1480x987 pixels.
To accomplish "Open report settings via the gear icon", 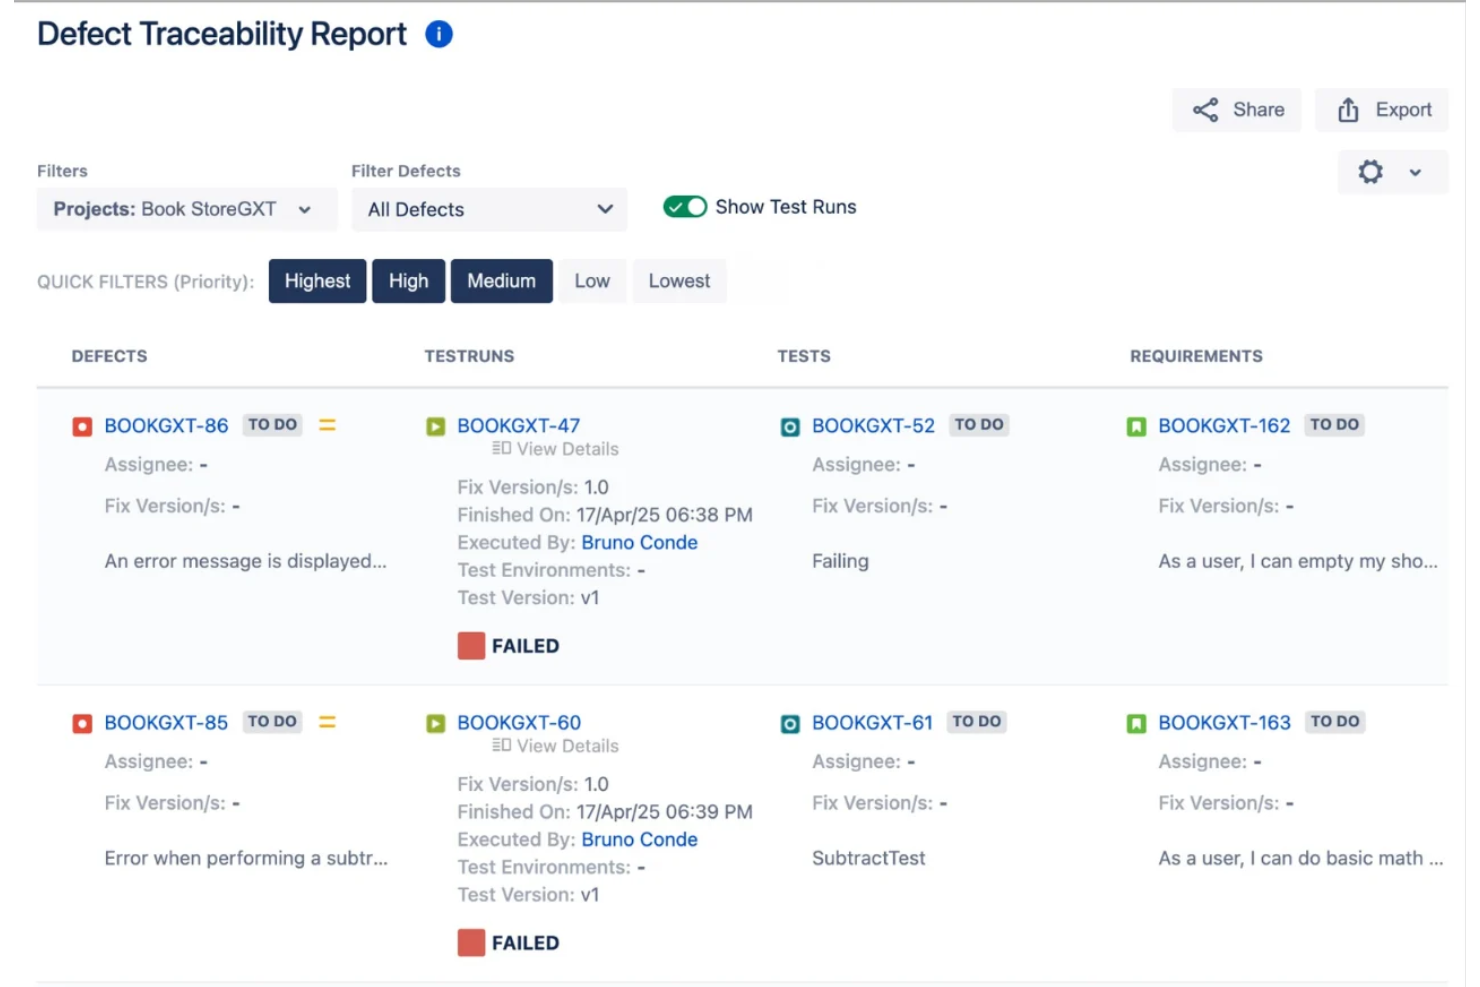I will point(1370,172).
